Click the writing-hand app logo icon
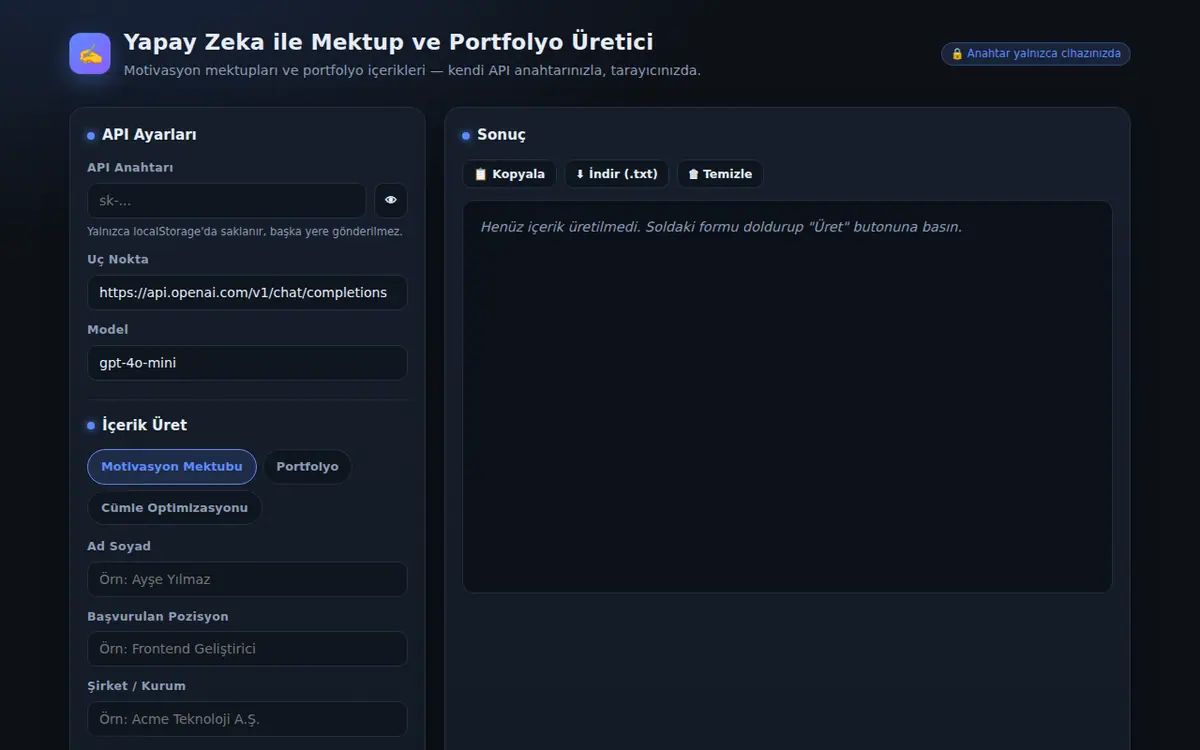The width and height of the screenshot is (1200, 750). click(90, 54)
